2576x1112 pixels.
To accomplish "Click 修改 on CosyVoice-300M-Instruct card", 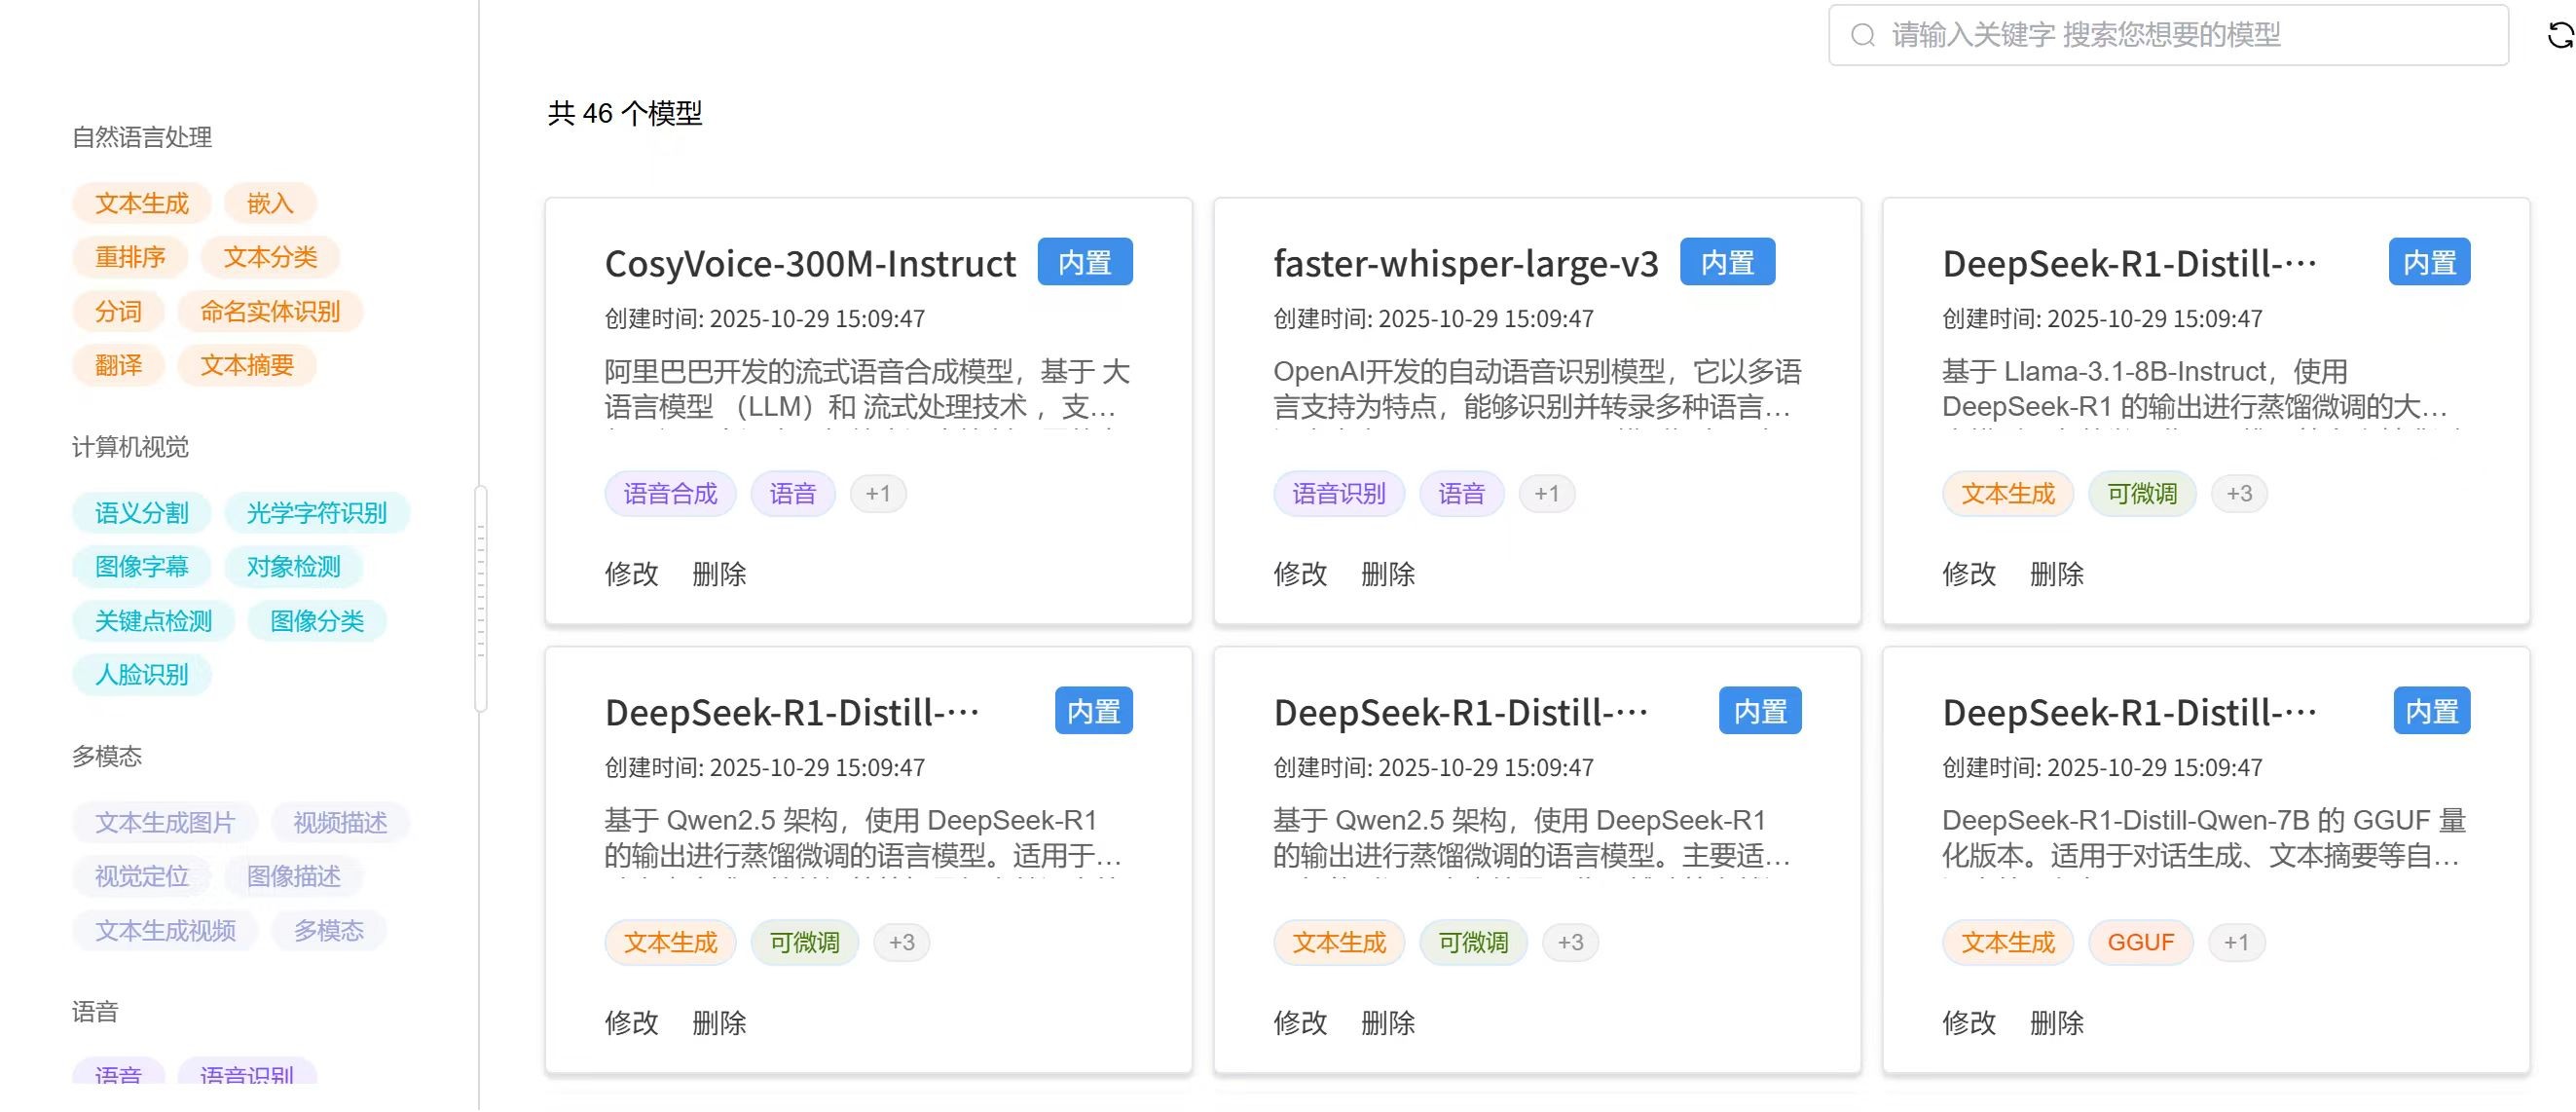I will tap(631, 574).
